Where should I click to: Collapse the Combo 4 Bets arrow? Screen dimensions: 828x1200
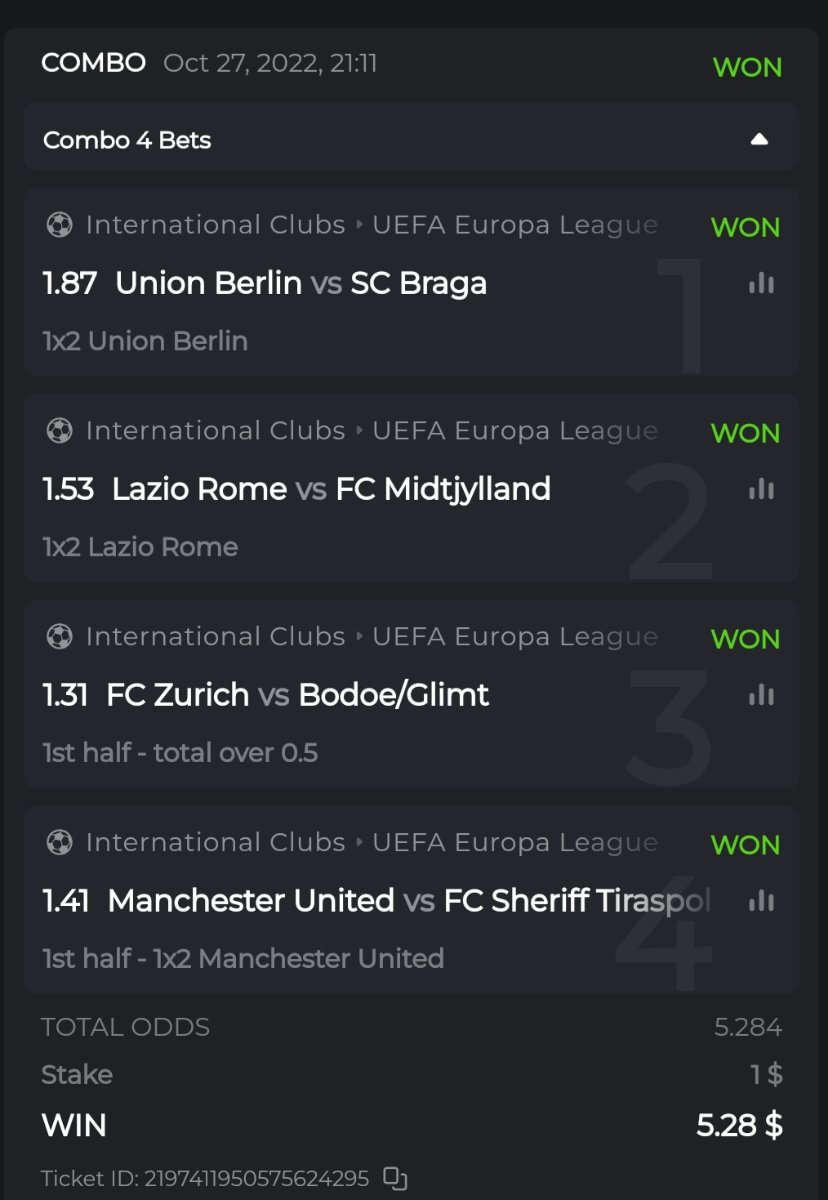(x=759, y=140)
